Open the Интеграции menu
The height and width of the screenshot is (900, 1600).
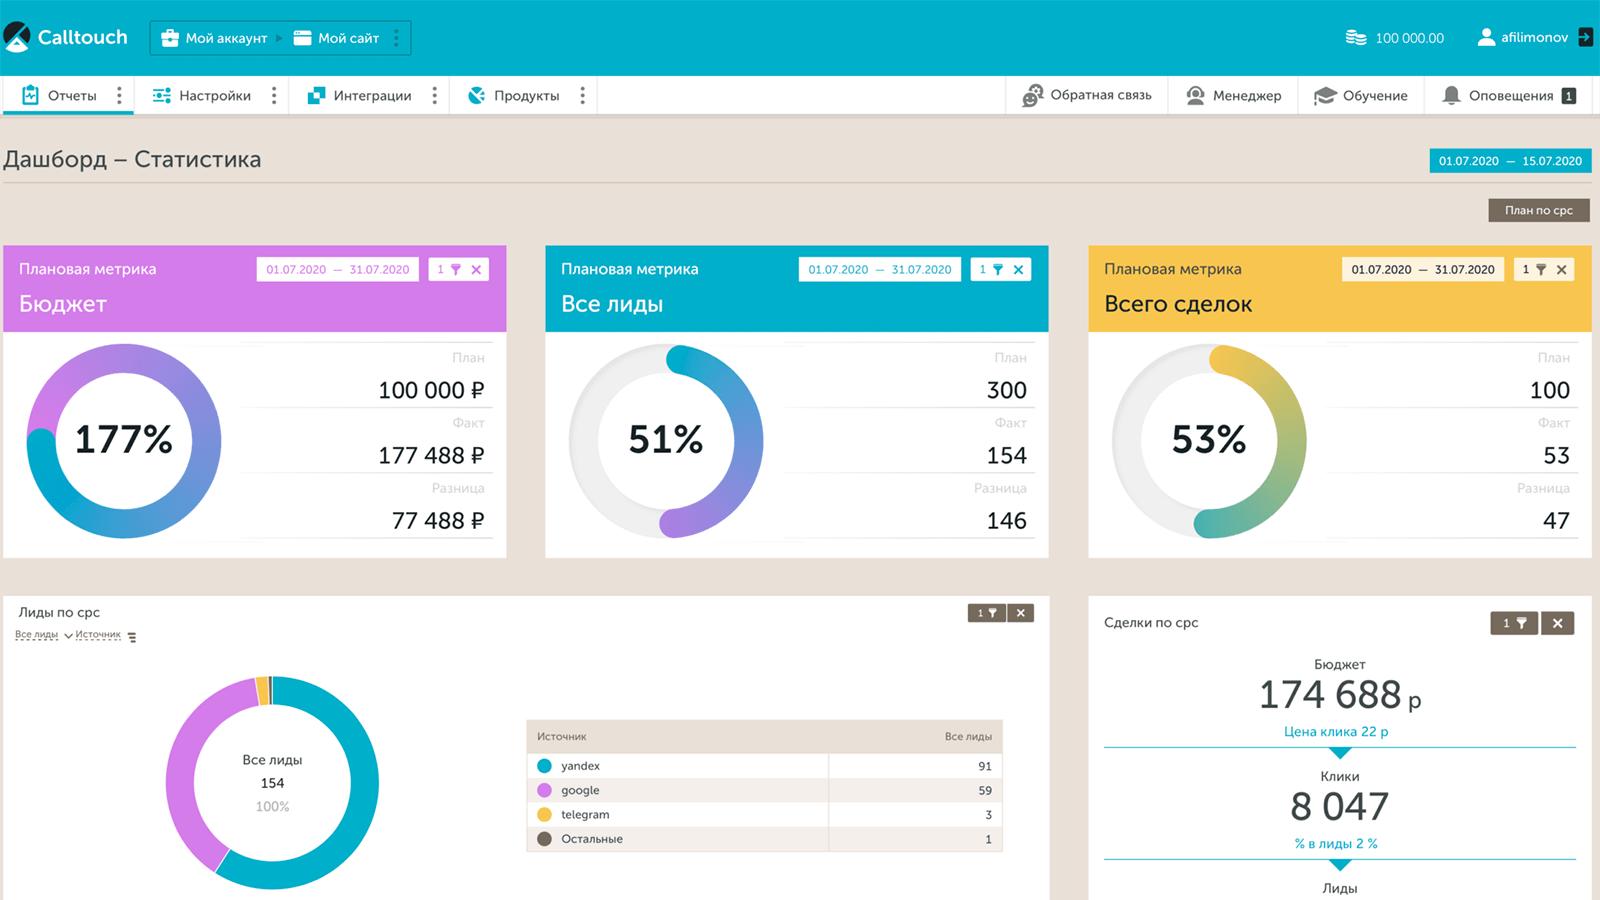(359, 96)
